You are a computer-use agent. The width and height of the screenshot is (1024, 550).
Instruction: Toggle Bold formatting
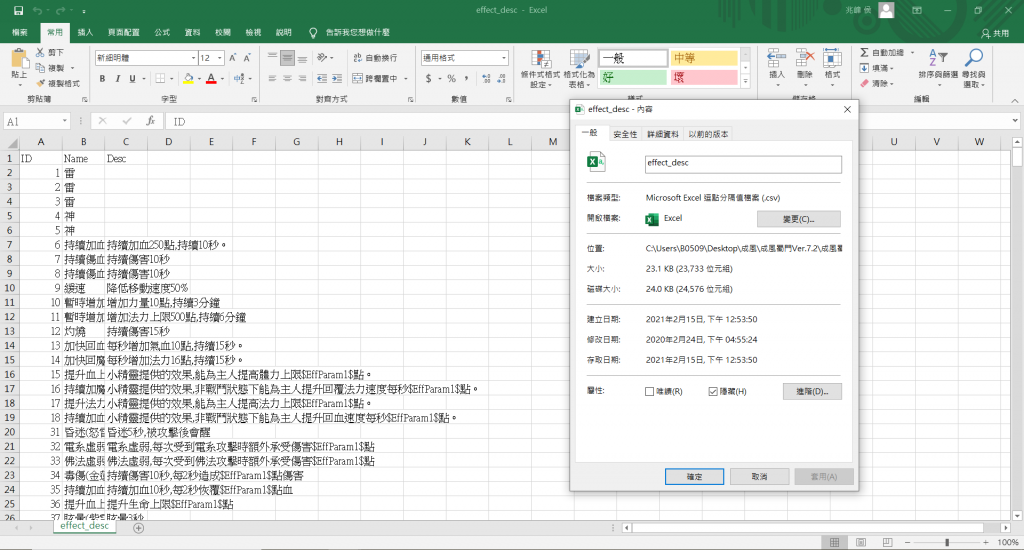[103, 78]
